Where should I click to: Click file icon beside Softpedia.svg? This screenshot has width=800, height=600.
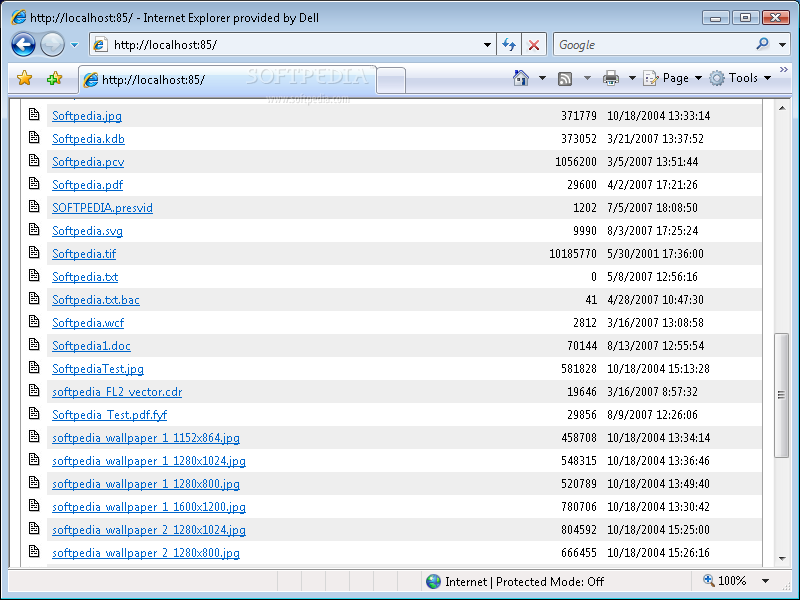34,229
